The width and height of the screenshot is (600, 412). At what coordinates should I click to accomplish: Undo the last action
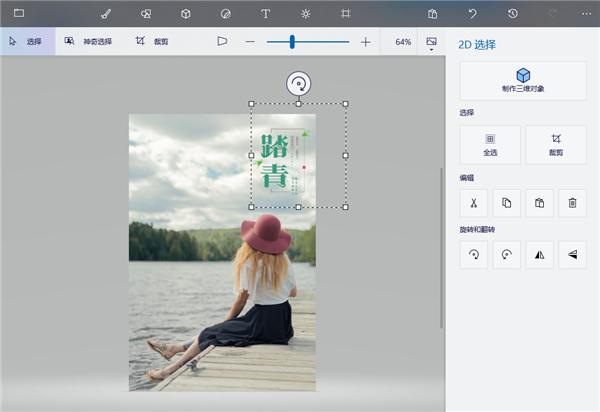coord(473,14)
